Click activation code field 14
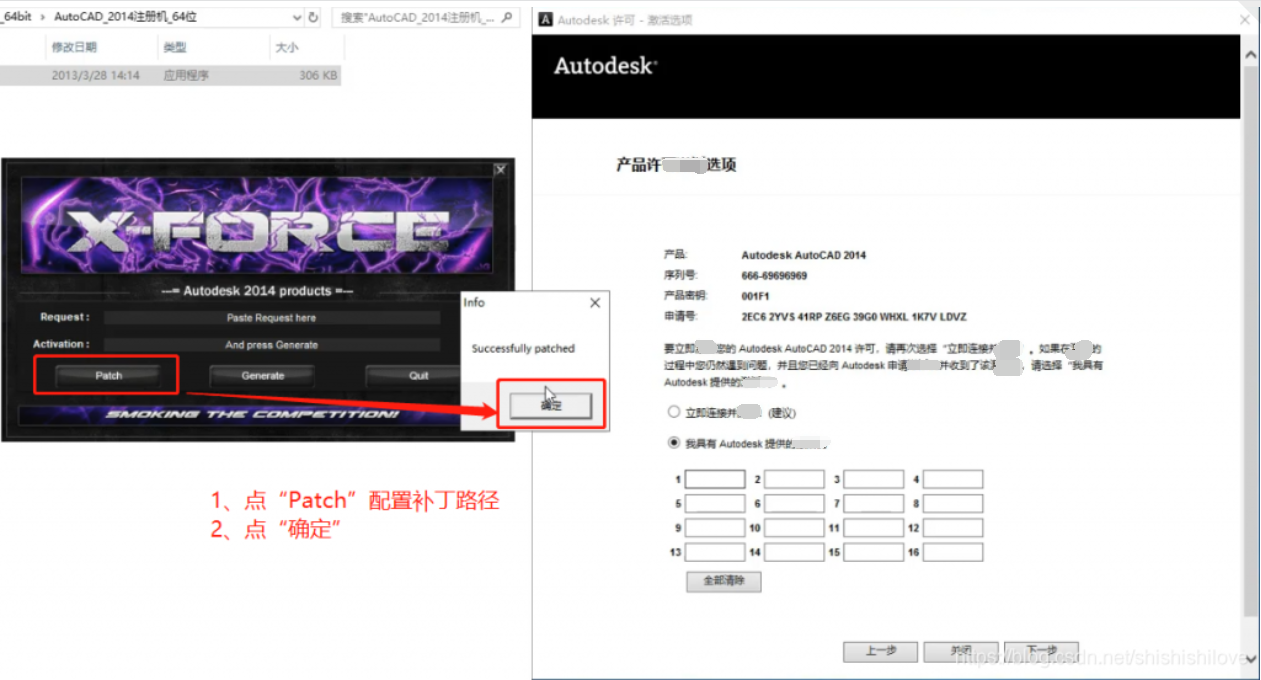 pos(794,552)
